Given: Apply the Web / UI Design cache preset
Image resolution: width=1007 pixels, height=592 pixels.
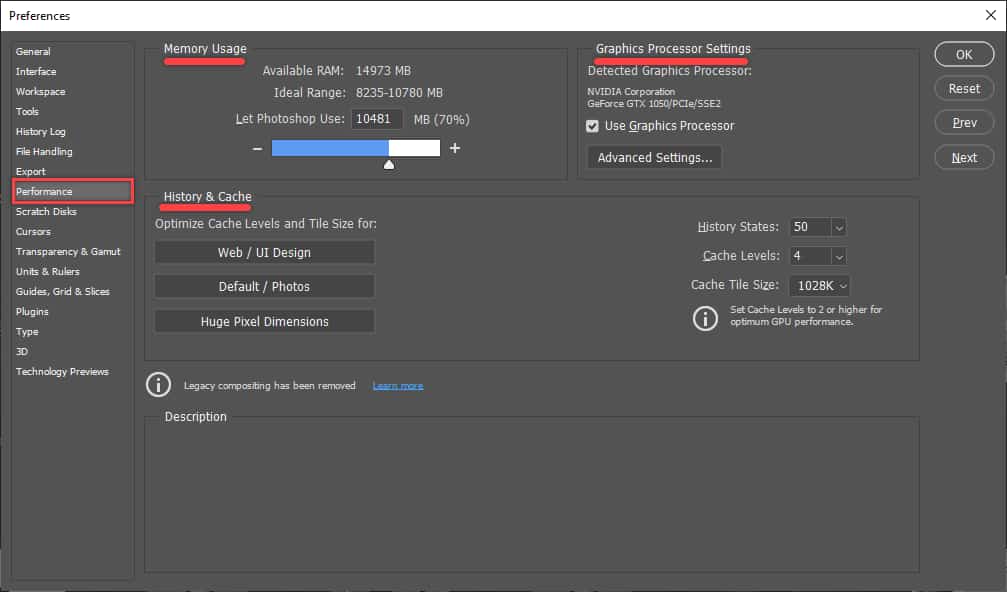Looking at the screenshot, I should click(x=264, y=252).
